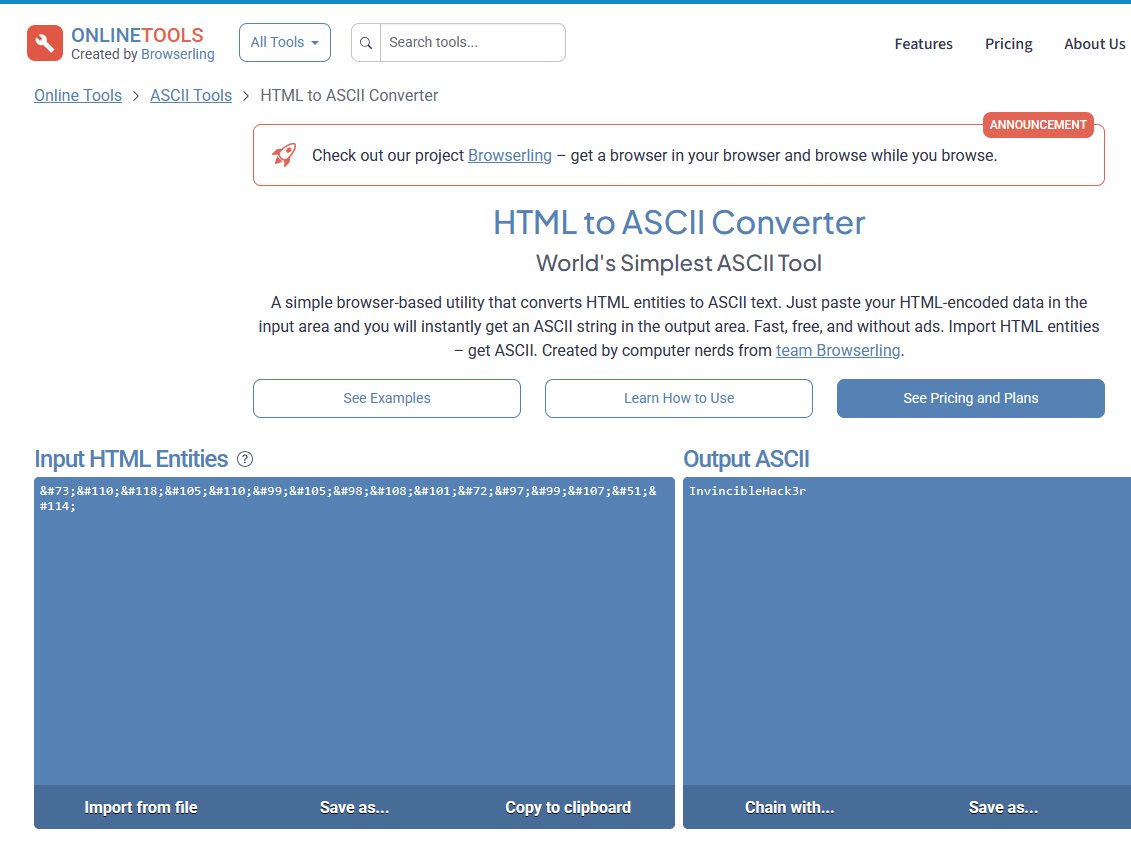Click Save as... under the output area
This screenshot has width=1131, height=853.
pyautogui.click(x=1003, y=808)
